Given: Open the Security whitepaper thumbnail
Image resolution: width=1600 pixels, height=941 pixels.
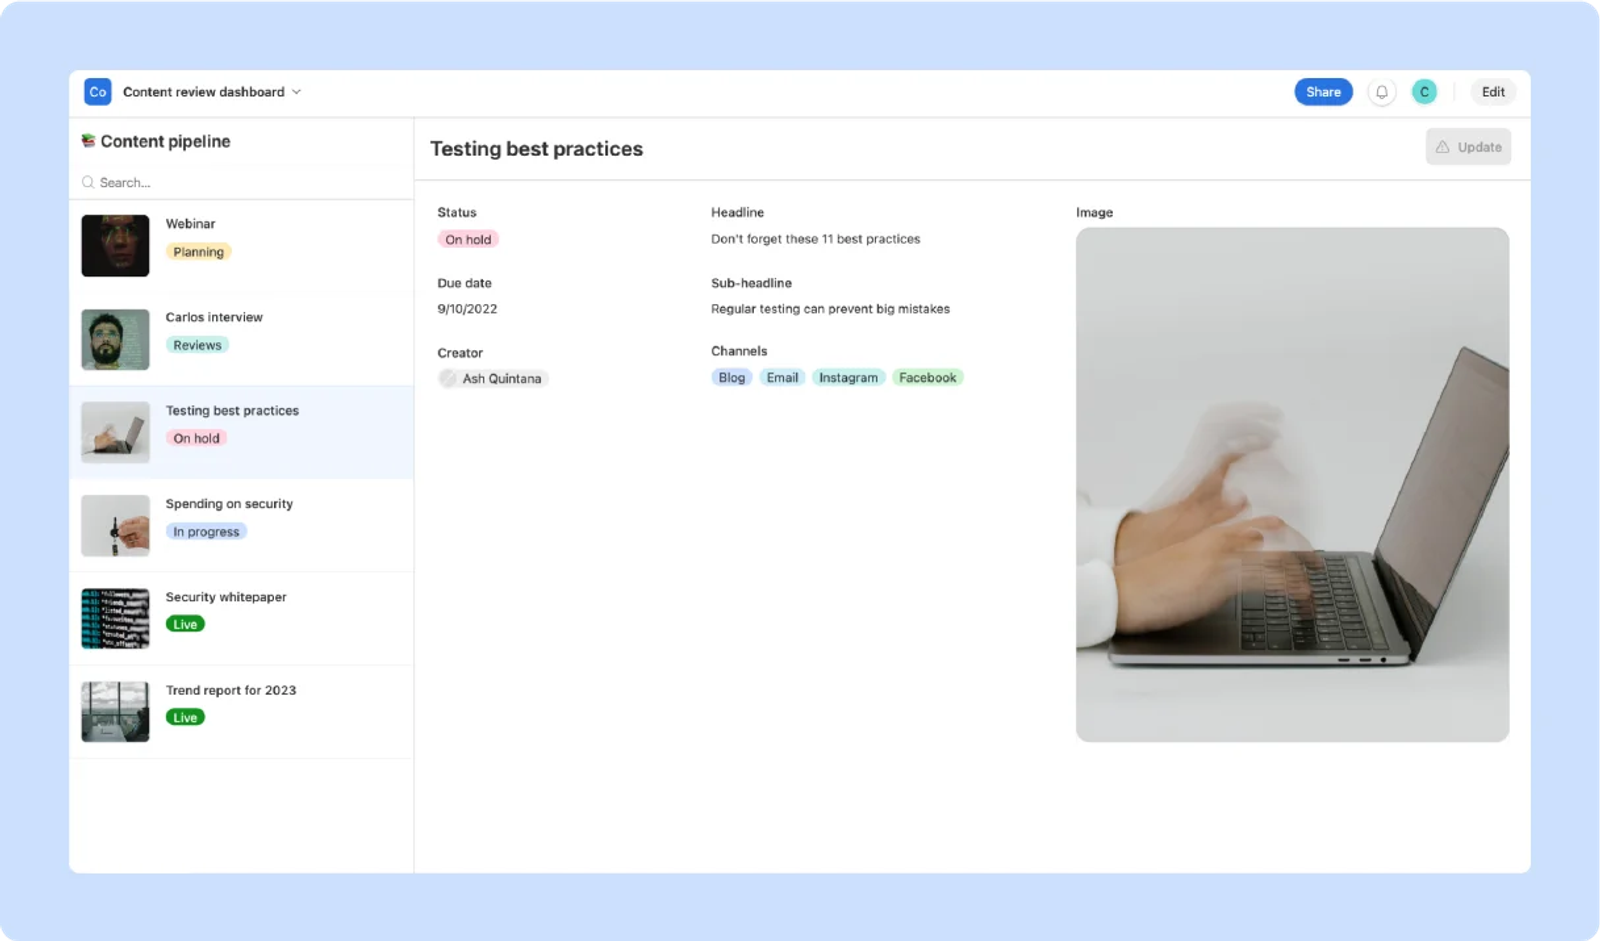Looking at the screenshot, I should pyautogui.click(x=115, y=619).
